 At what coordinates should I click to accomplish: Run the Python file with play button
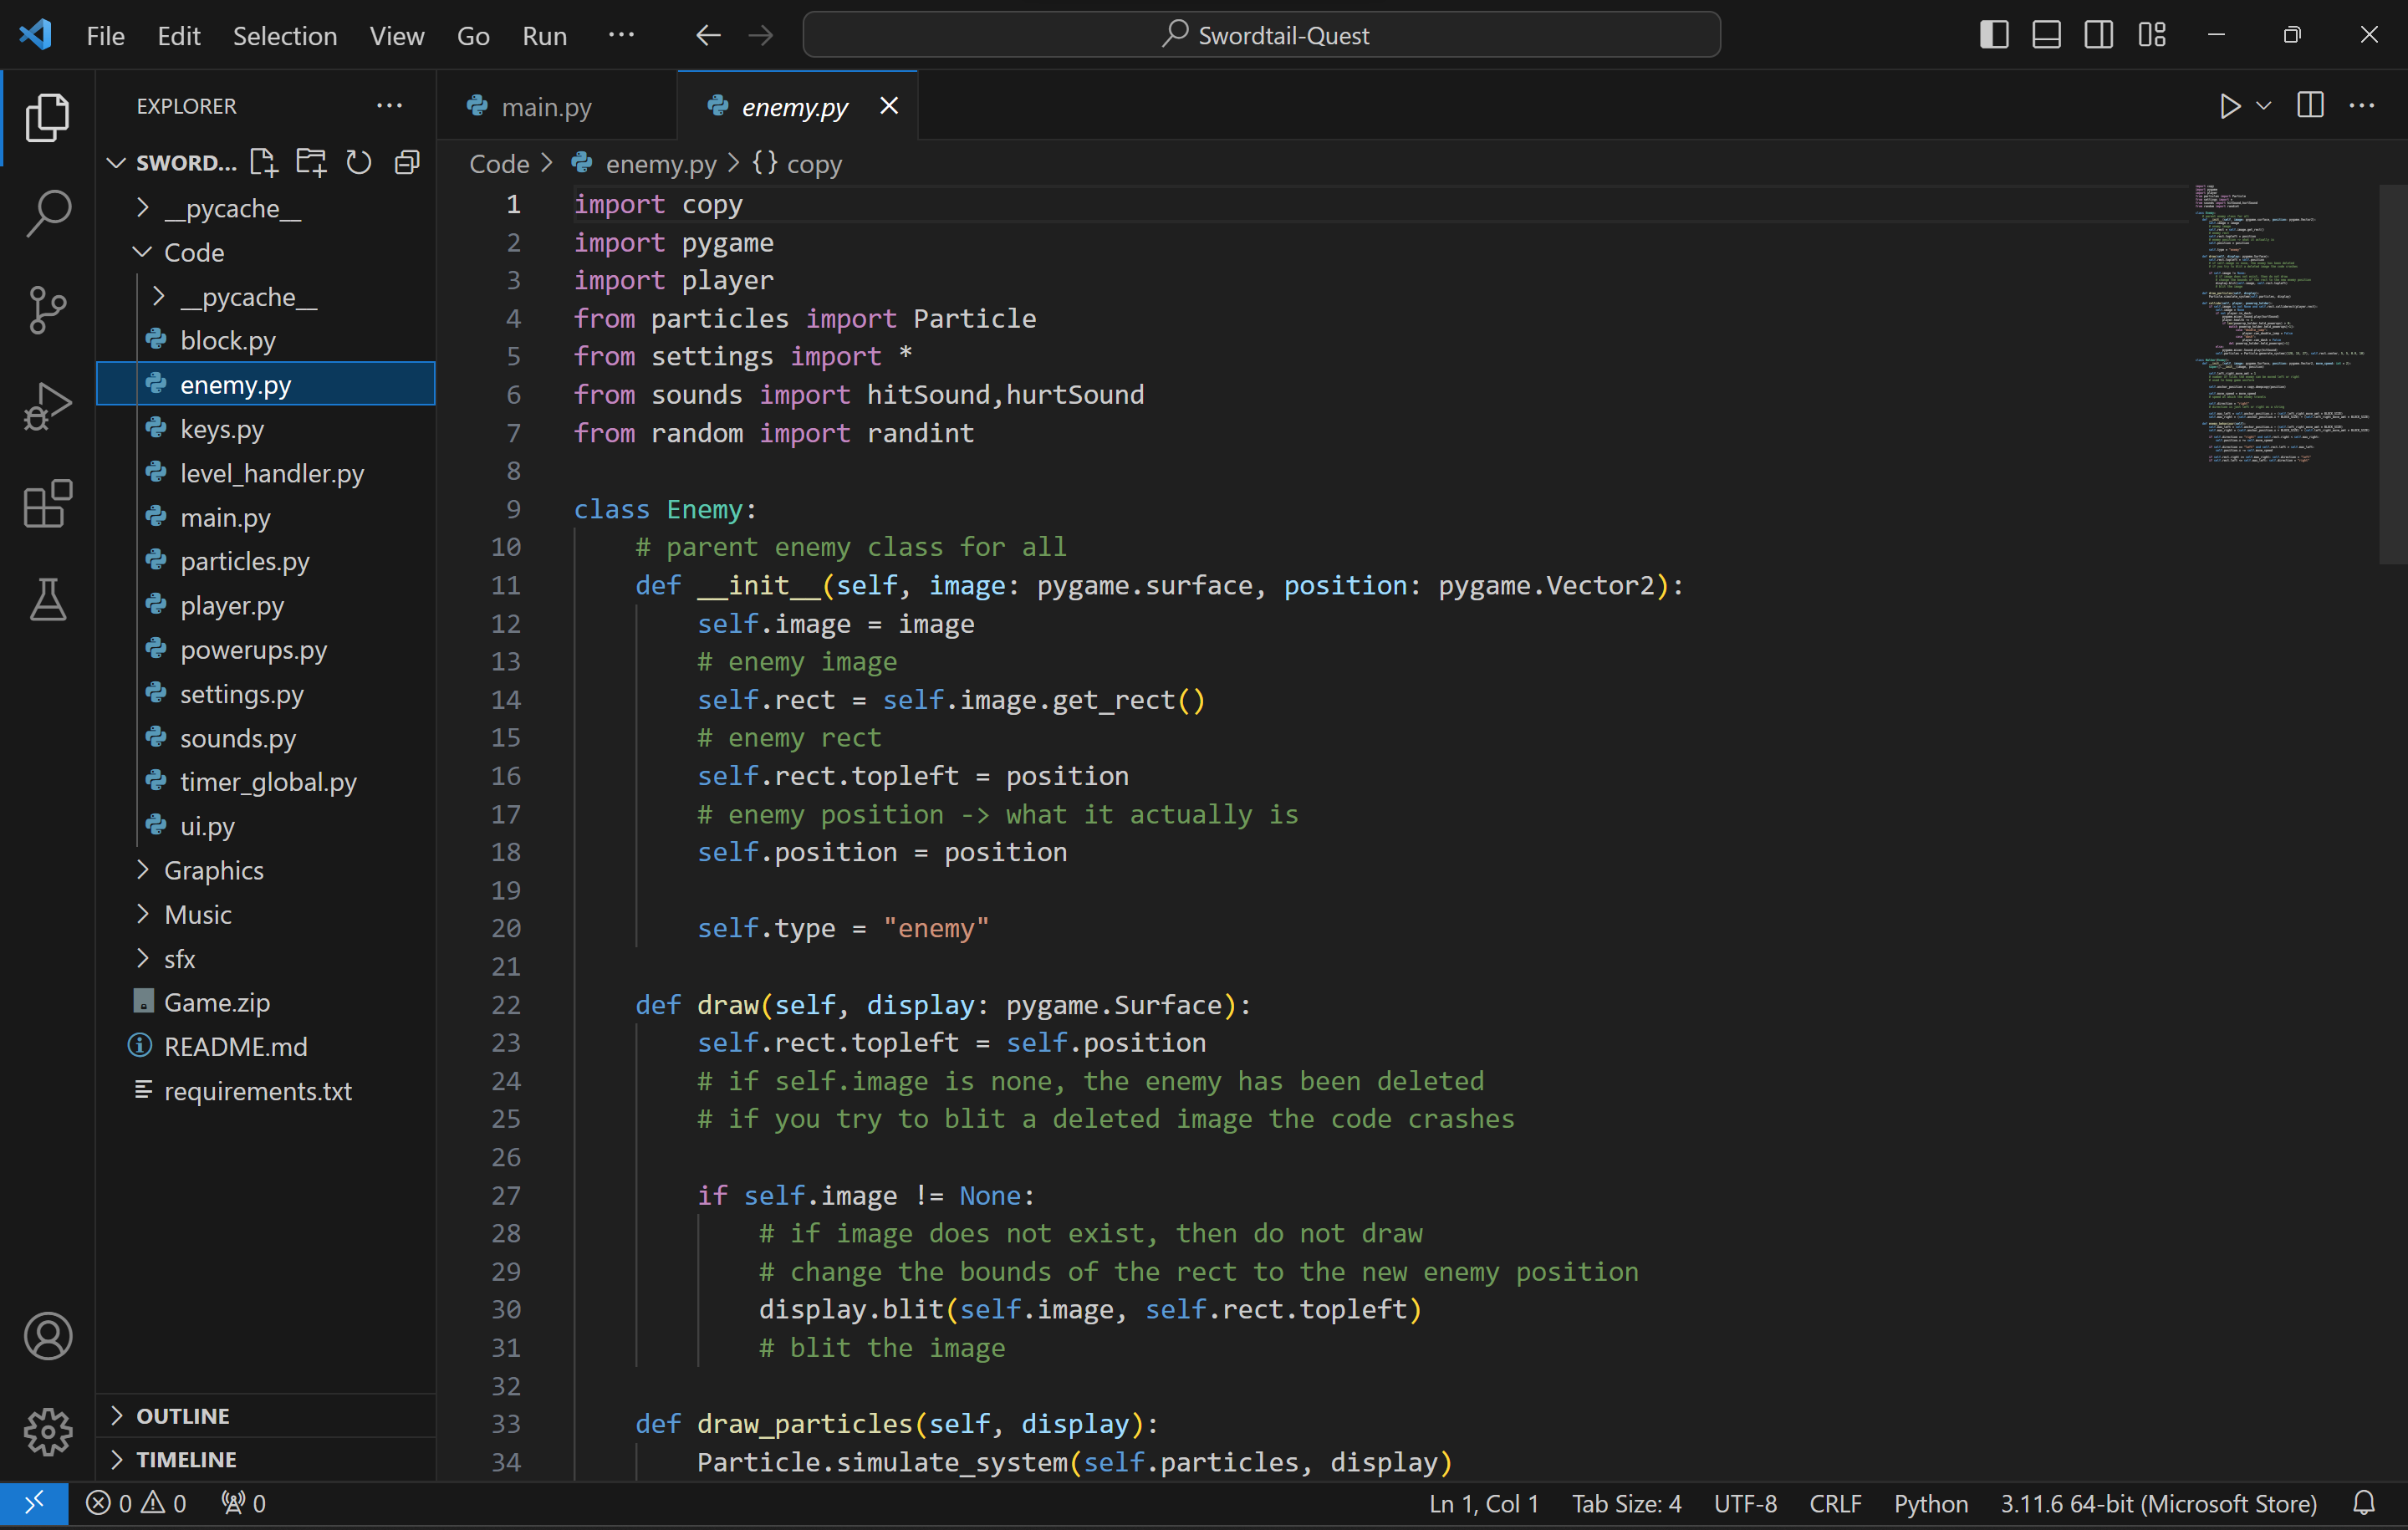(x=2229, y=106)
